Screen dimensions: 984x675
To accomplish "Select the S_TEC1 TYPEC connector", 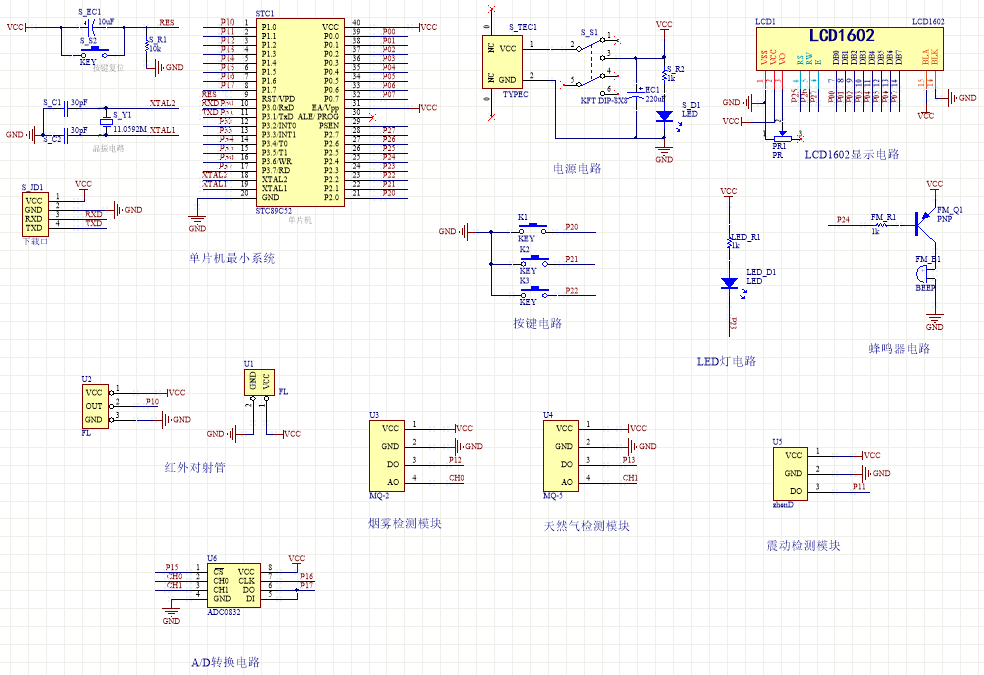I will tap(502, 63).
